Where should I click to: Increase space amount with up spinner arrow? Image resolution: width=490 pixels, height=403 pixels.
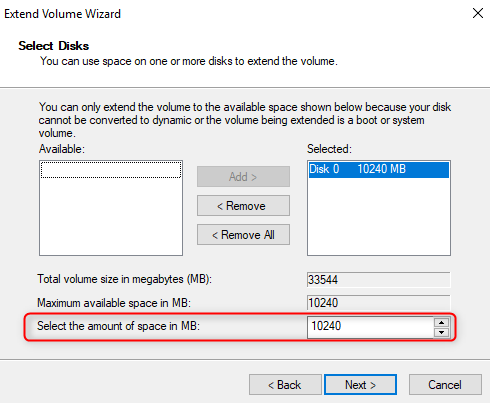tap(442, 322)
